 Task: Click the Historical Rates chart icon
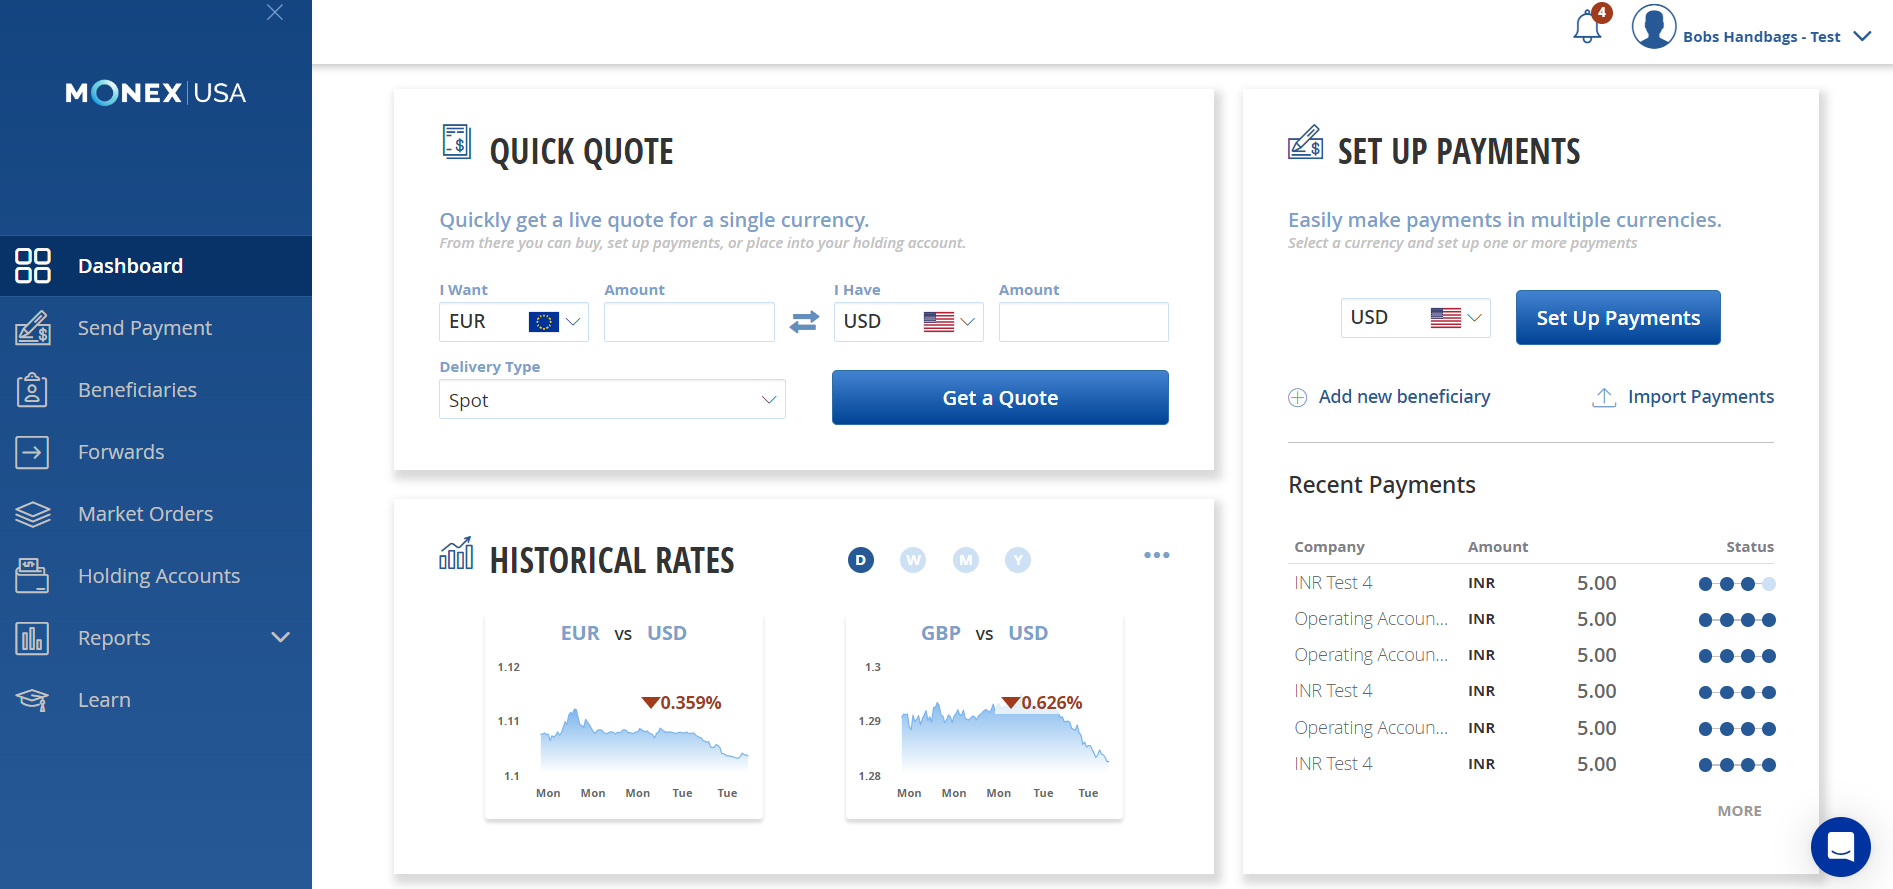click(456, 553)
